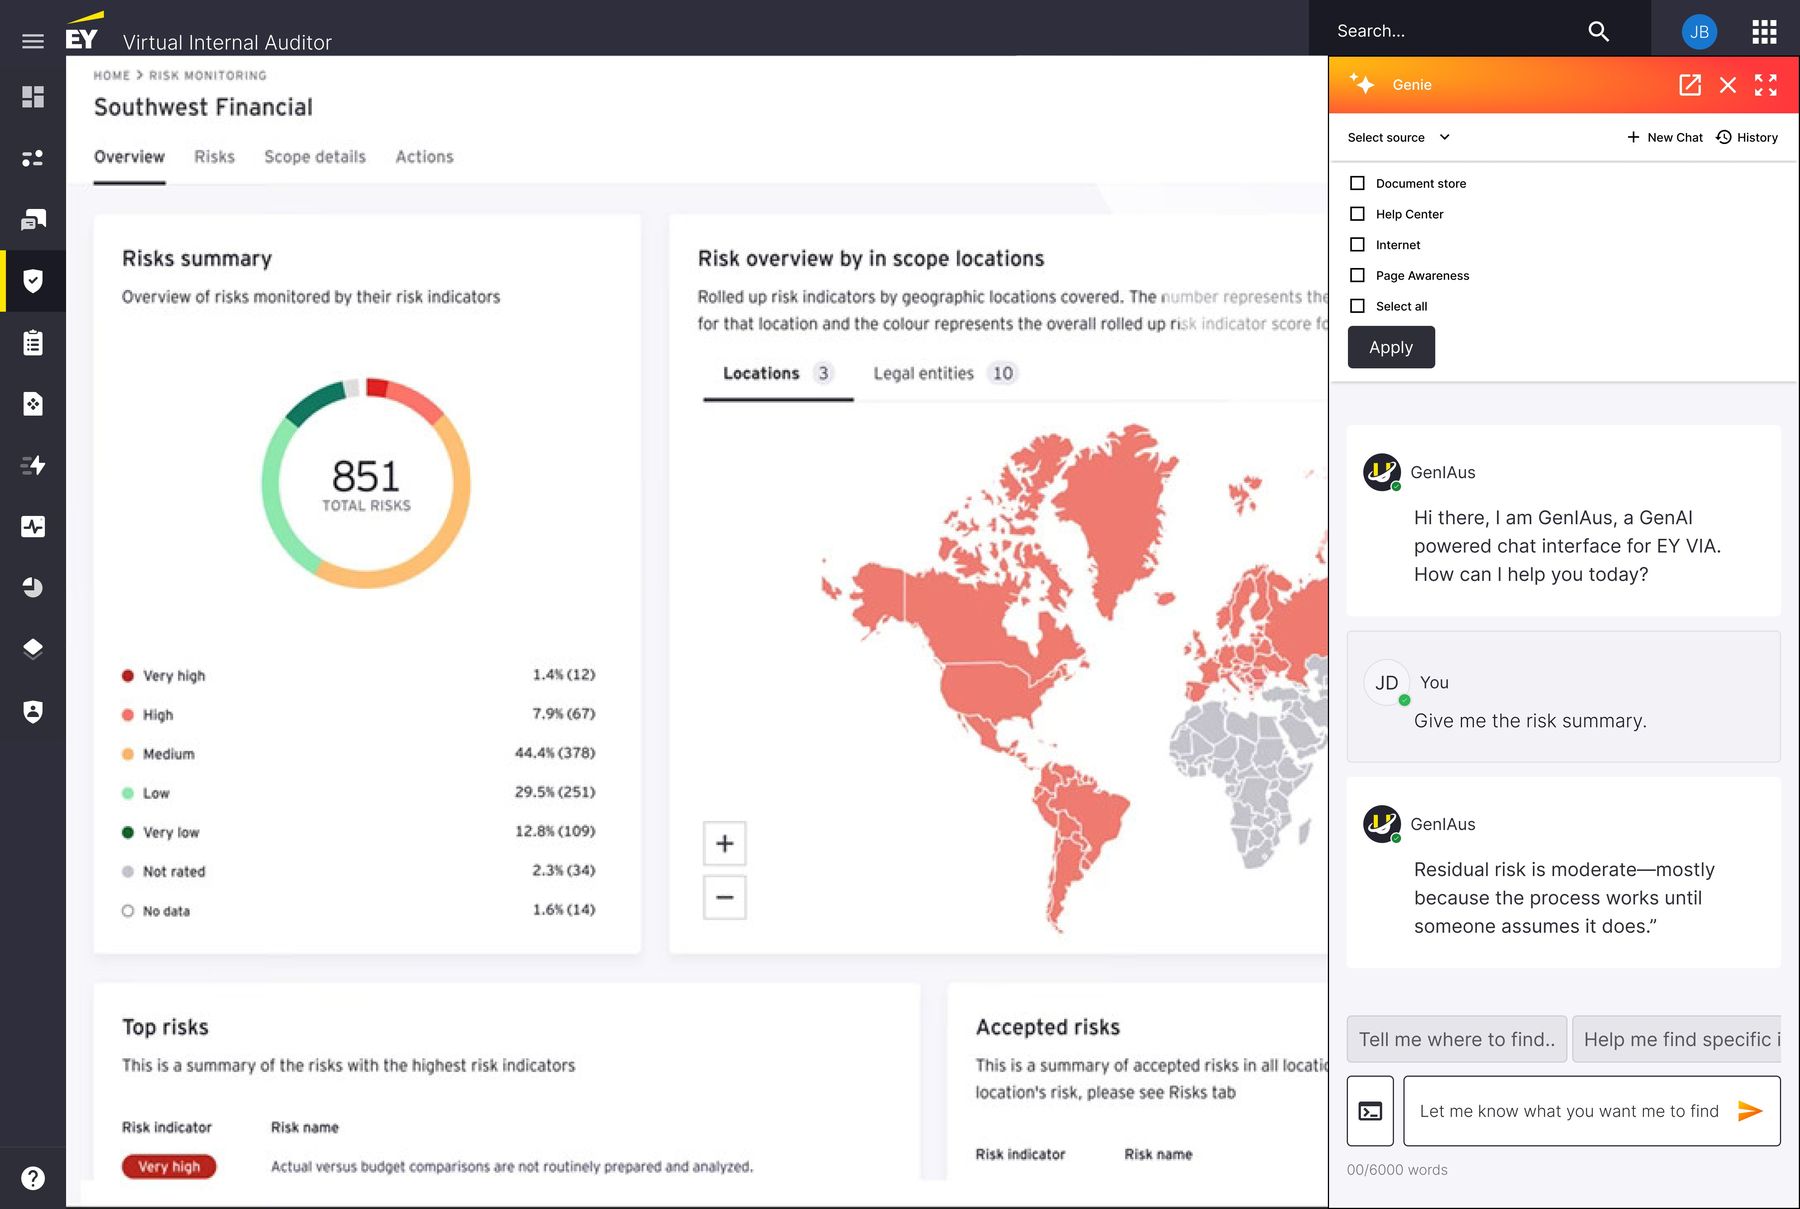The height and width of the screenshot is (1209, 1800).
Task: Click the EY logo
Action: coord(84,31)
